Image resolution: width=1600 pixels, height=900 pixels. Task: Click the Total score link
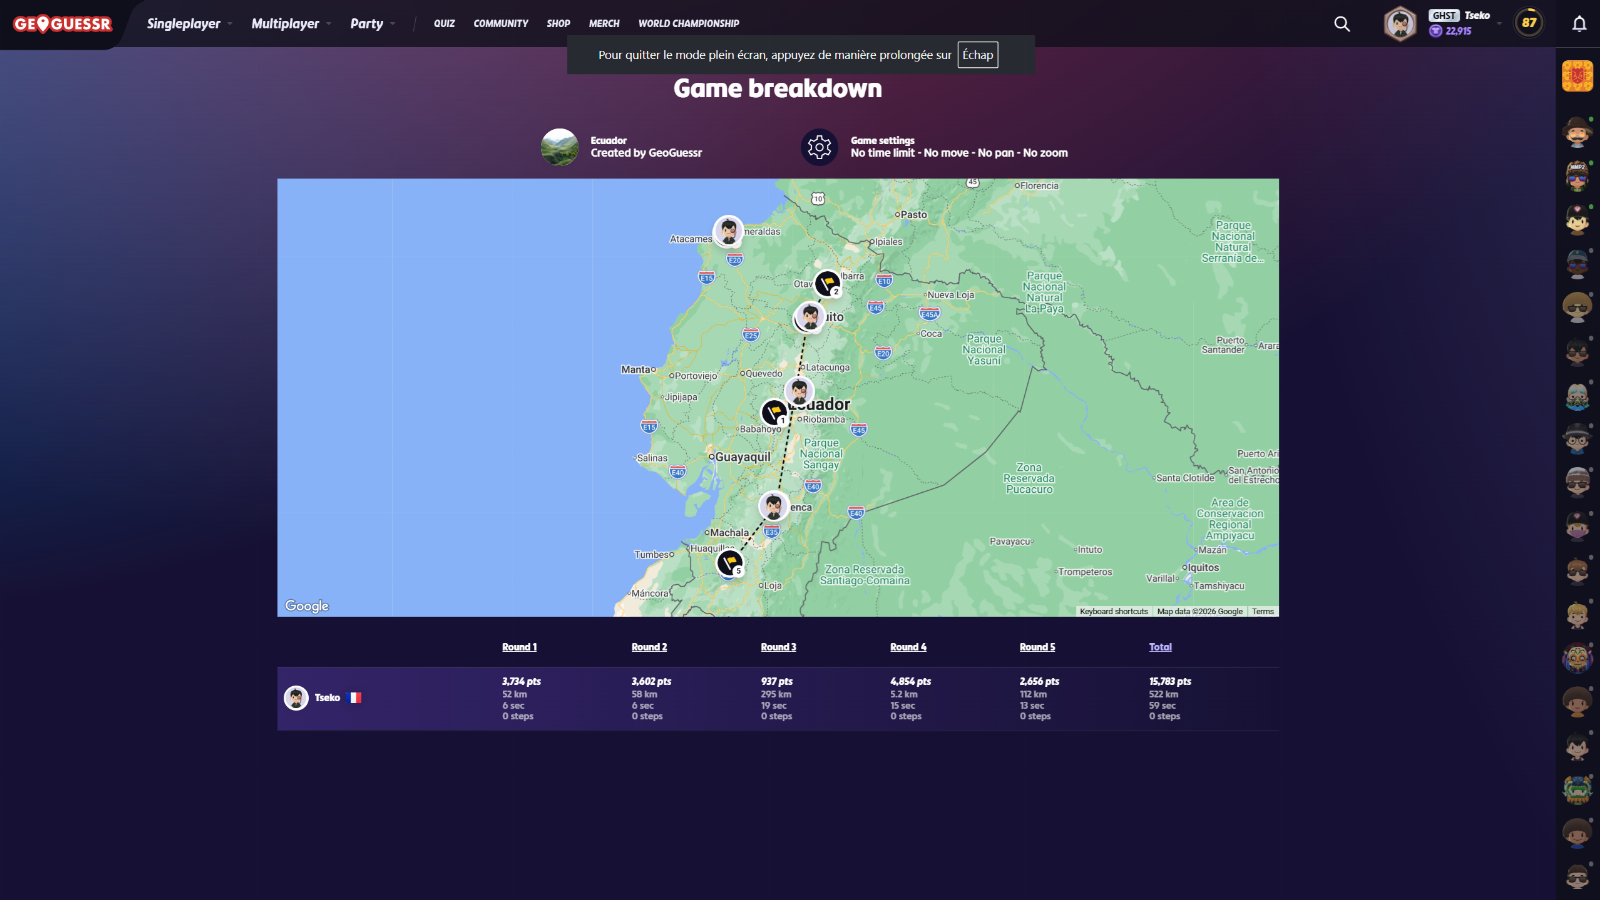[x=1160, y=647]
